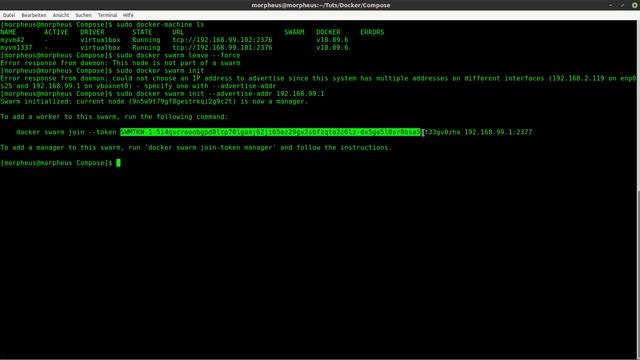Viewport: 640px width, 360px height.
Task: Open the Ansicht menu
Action: (x=61, y=15)
